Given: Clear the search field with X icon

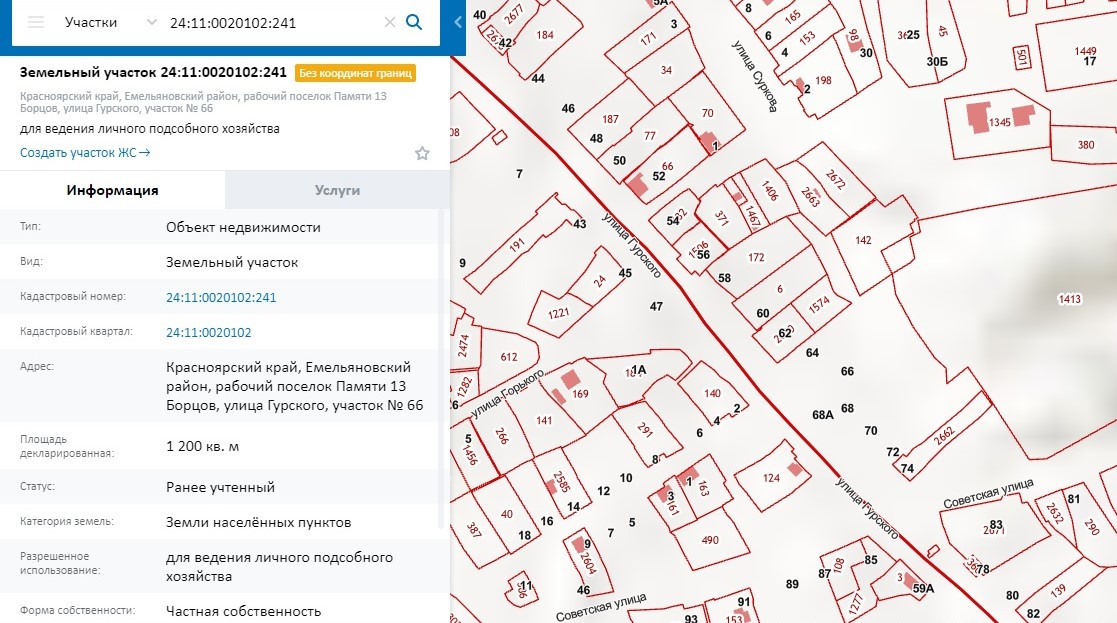Looking at the screenshot, I should pyautogui.click(x=389, y=22).
